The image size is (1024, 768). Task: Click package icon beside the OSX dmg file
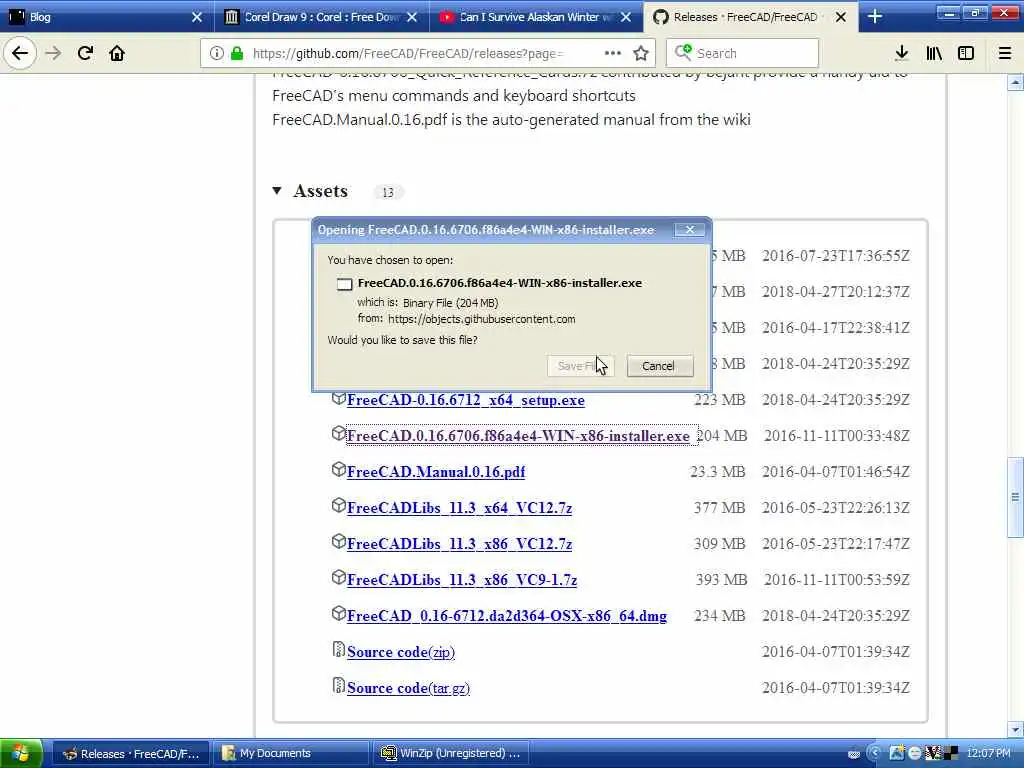(338, 613)
